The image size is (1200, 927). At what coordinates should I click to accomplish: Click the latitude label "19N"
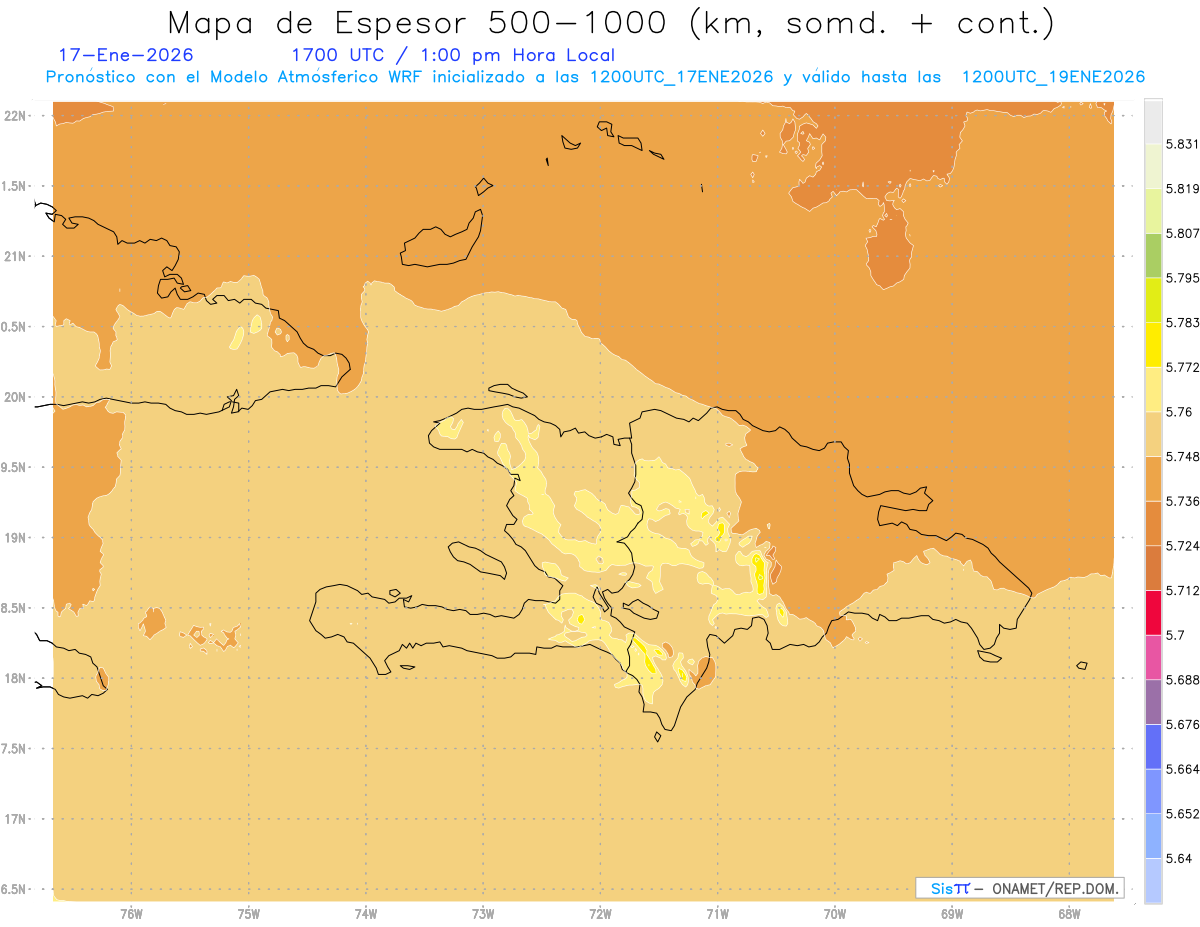pyautogui.click(x=14, y=538)
